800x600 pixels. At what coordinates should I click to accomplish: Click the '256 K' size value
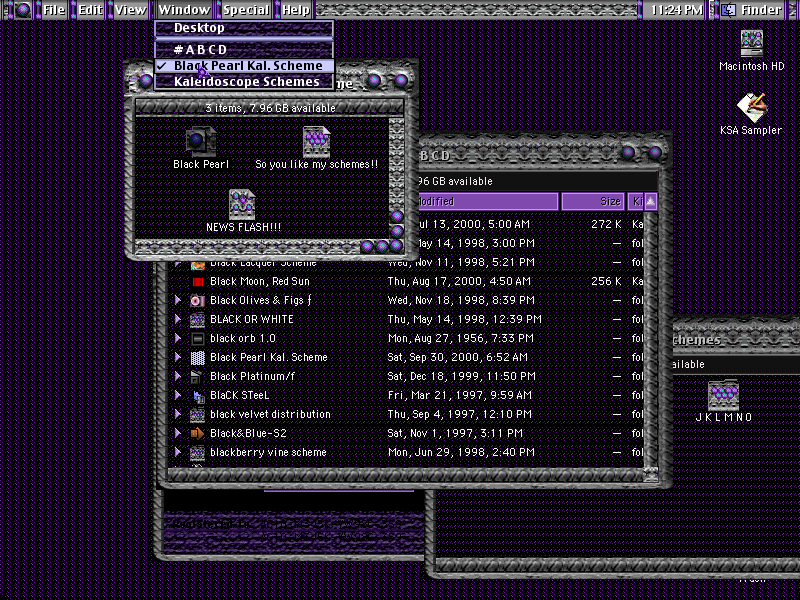click(606, 282)
